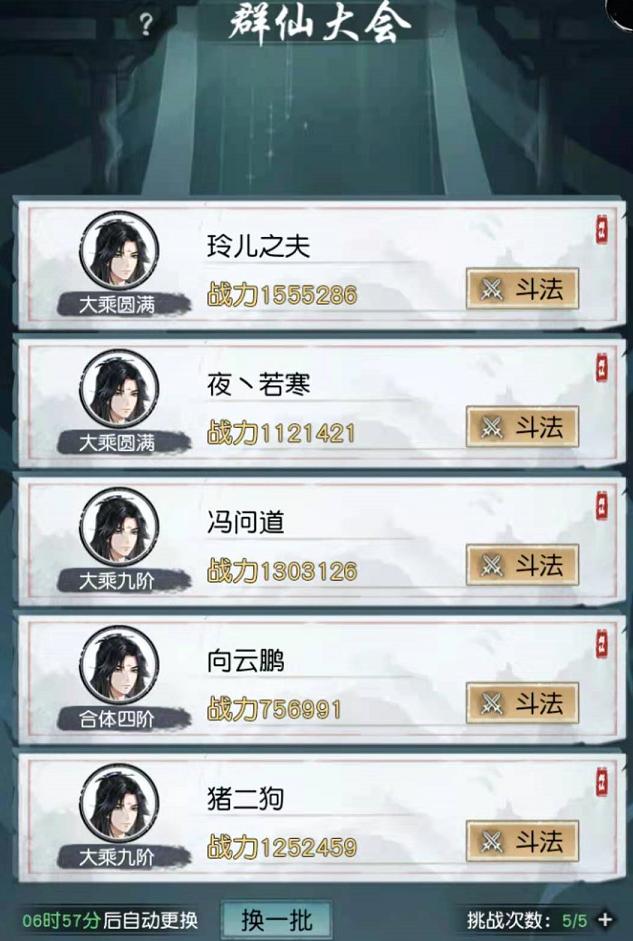Challenge 玲儿之夫 with 斗法 button

coord(523,289)
